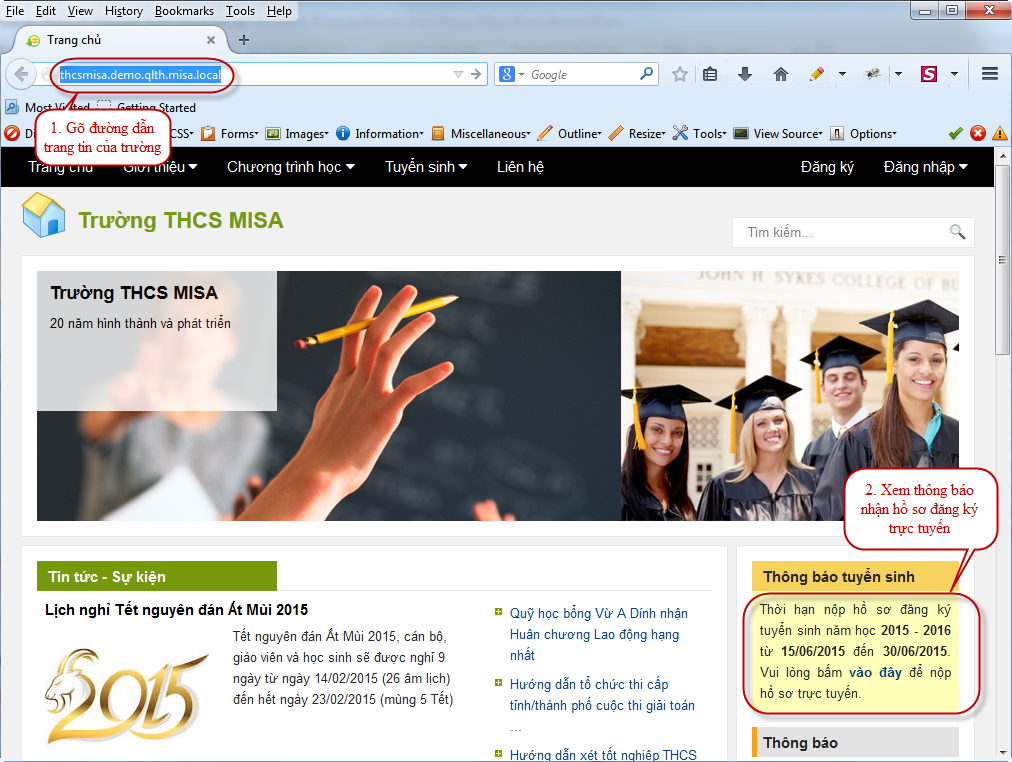
Task: Click the yellow warning triangle icon
Action: click(x=1000, y=134)
